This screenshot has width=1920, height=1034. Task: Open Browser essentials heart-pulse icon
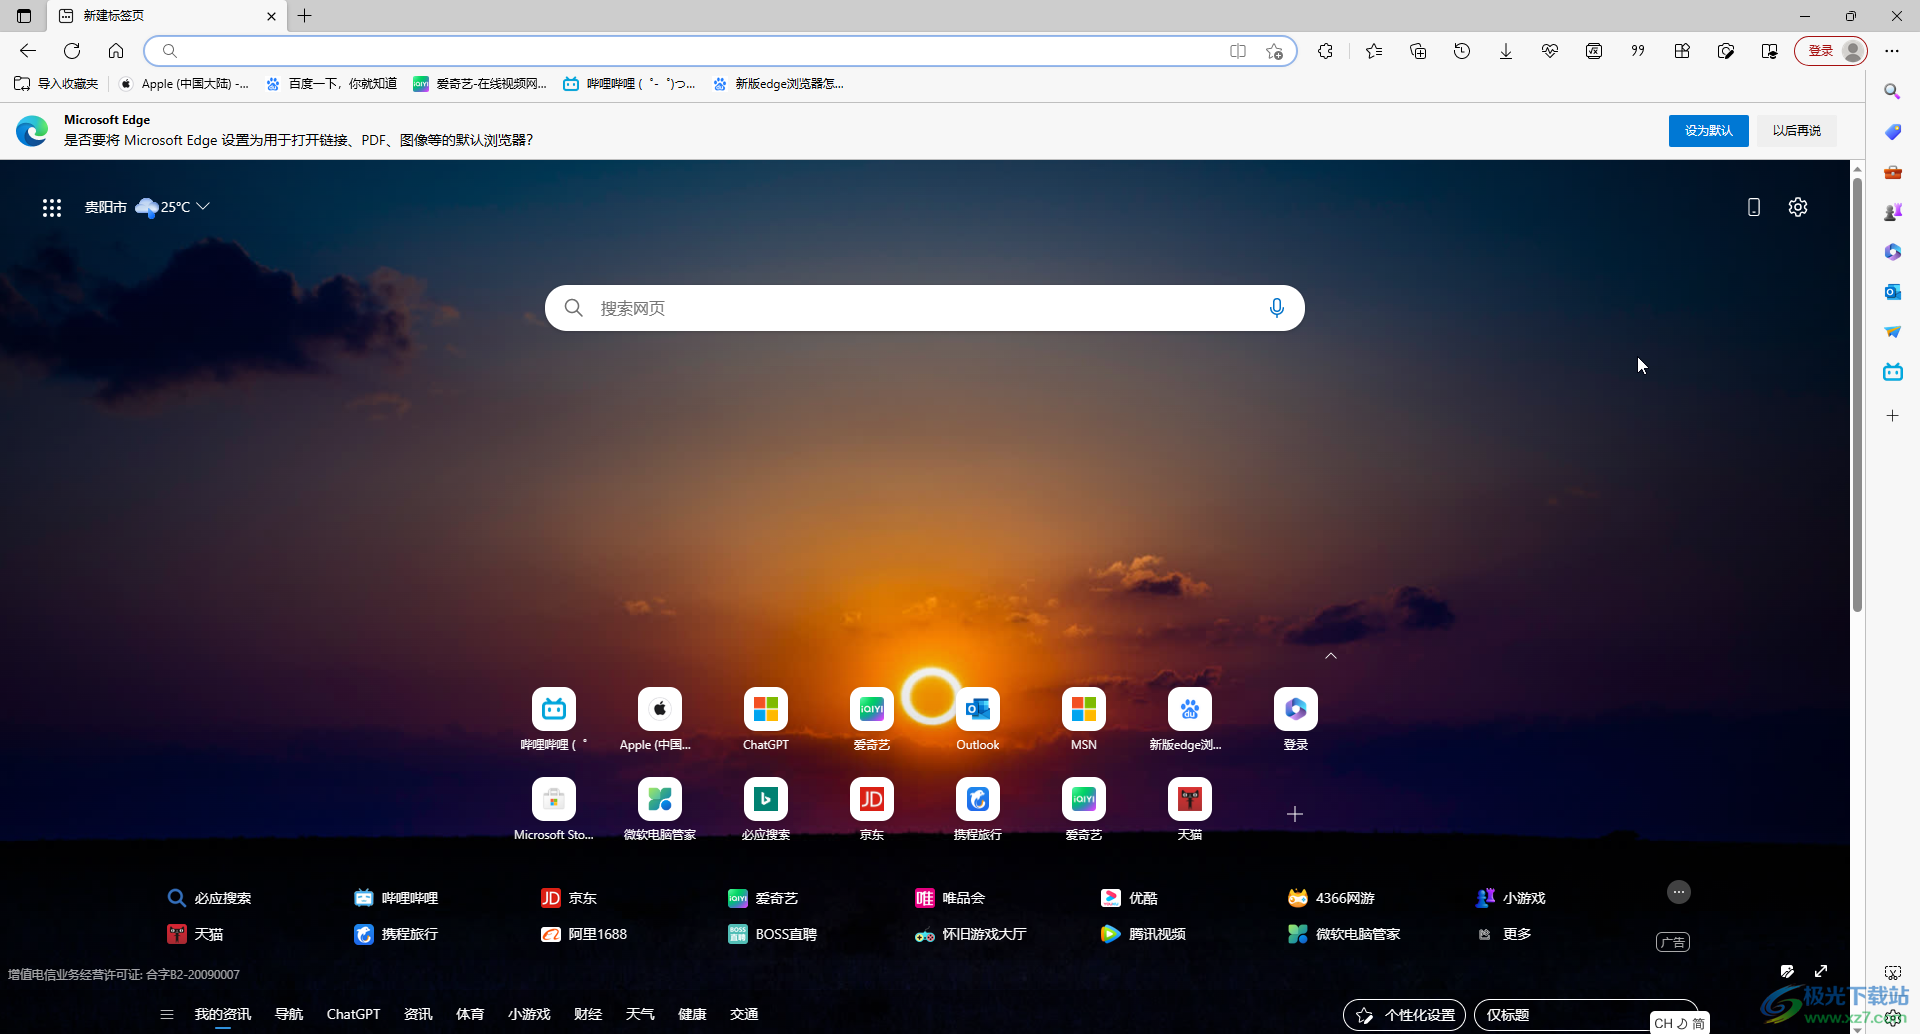pos(1550,51)
